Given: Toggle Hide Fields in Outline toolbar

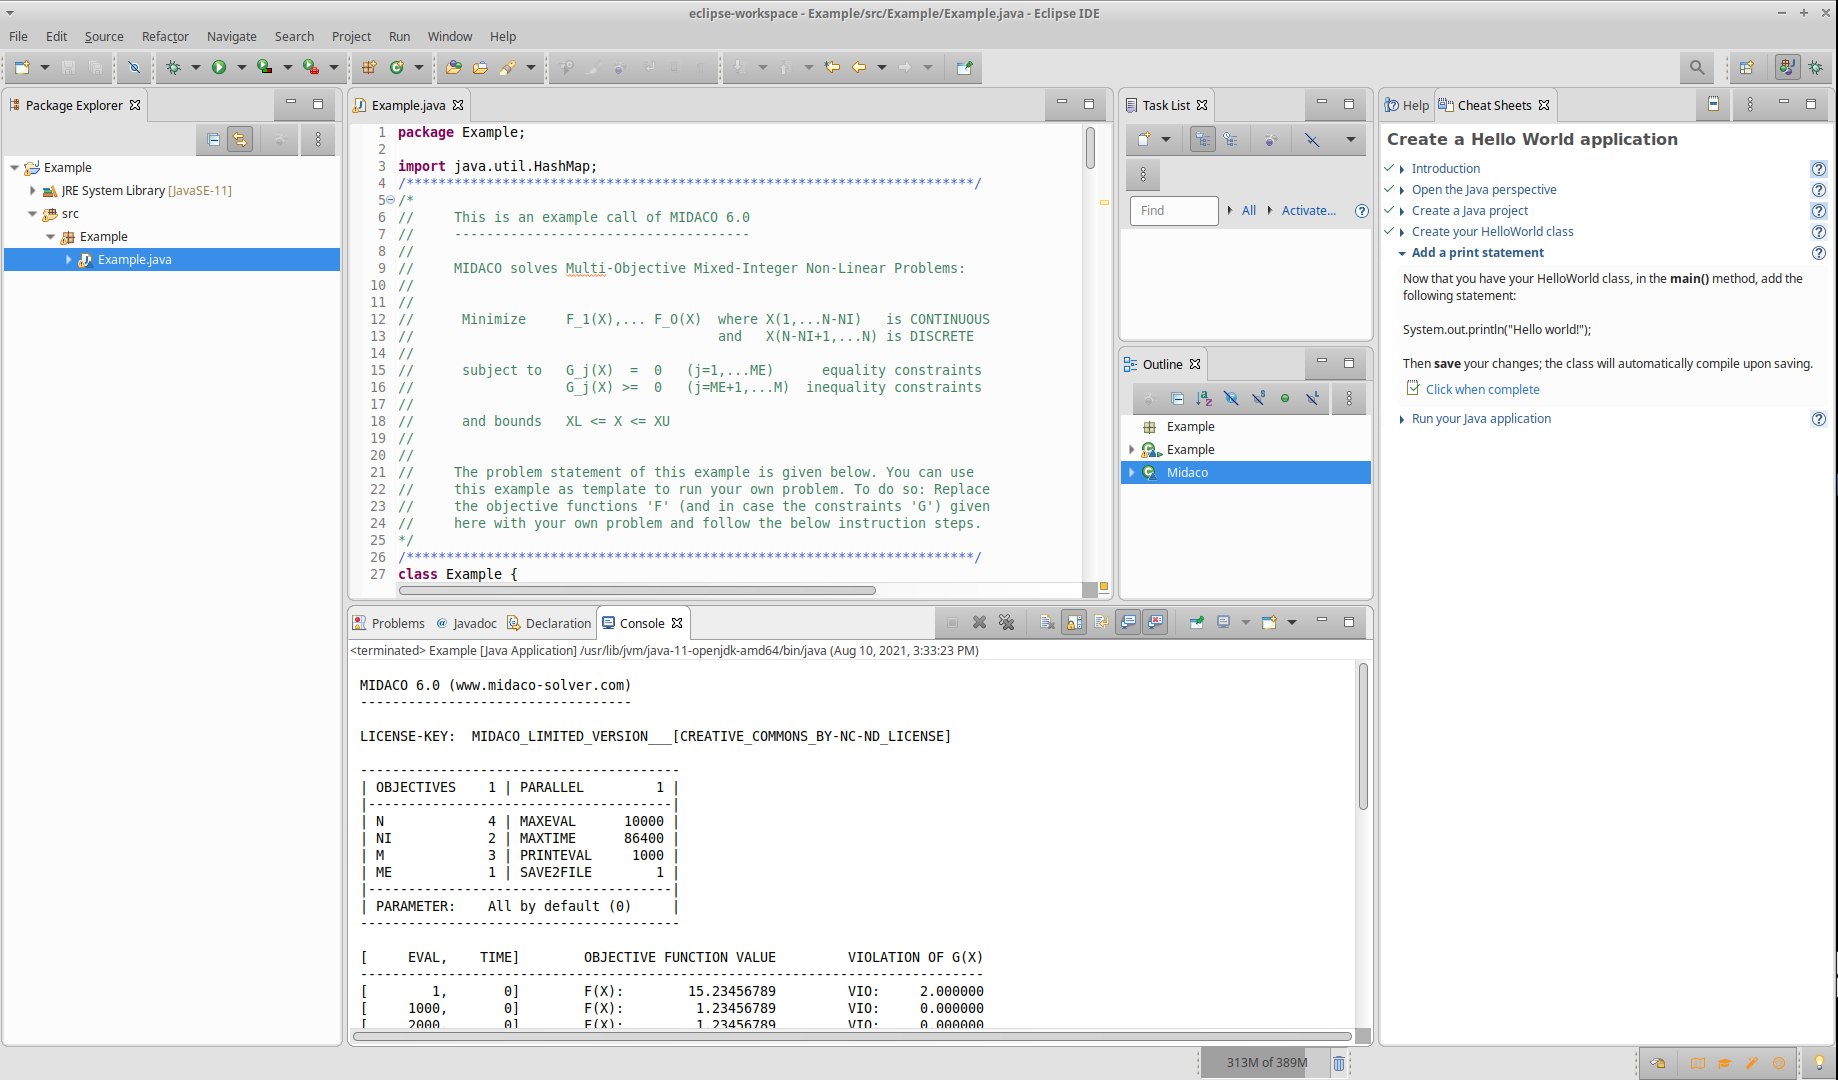Looking at the screenshot, I should click(1231, 398).
